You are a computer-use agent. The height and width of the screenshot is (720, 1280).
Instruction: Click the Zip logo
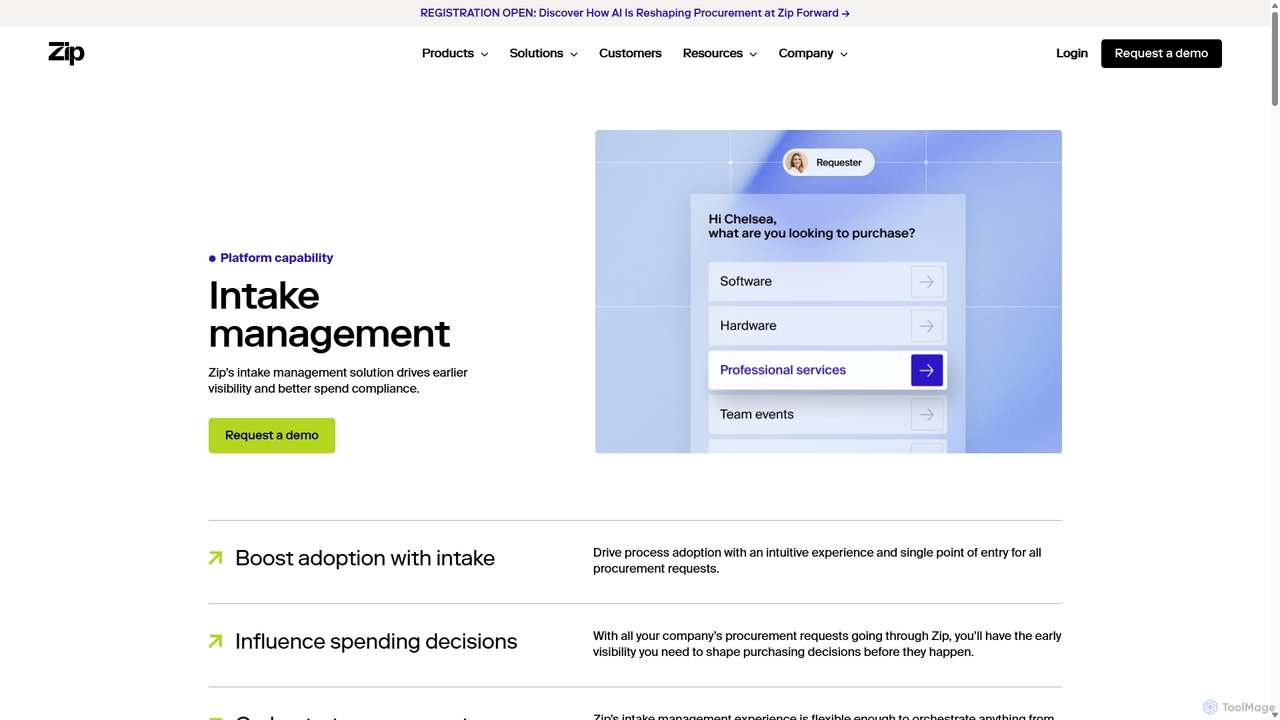coord(66,53)
